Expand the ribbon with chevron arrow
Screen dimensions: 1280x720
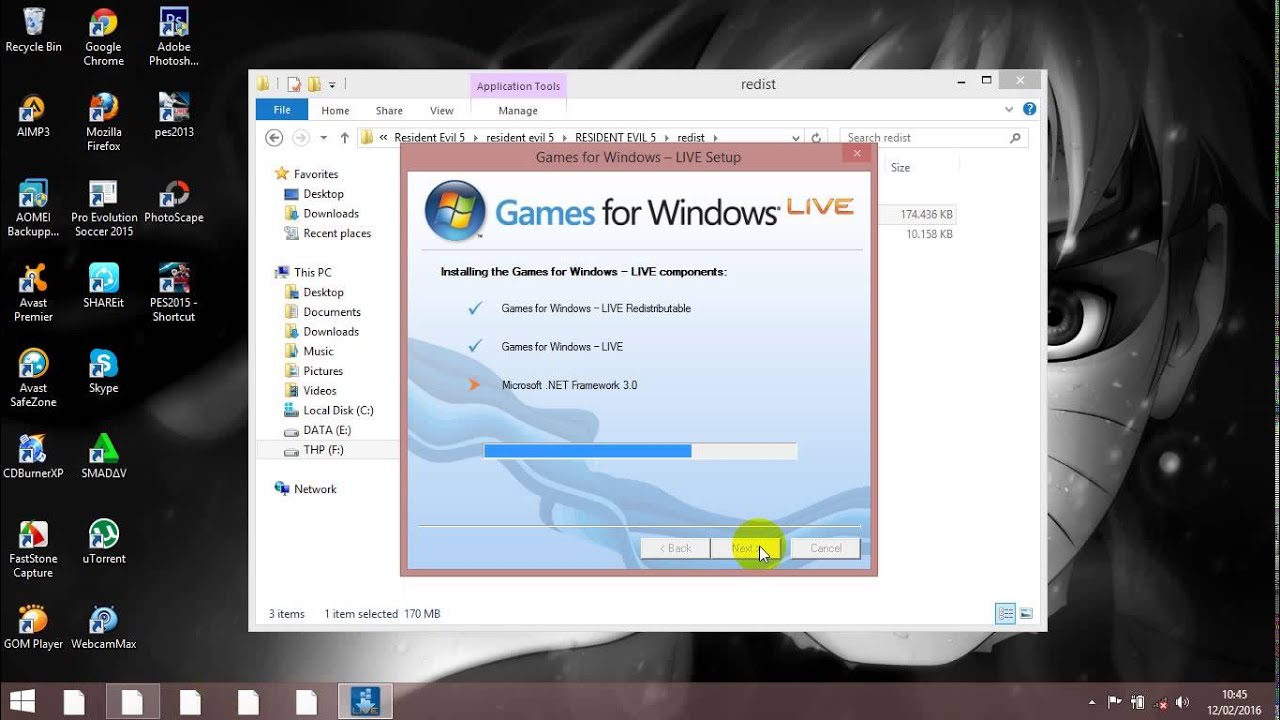(x=1009, y=109)
